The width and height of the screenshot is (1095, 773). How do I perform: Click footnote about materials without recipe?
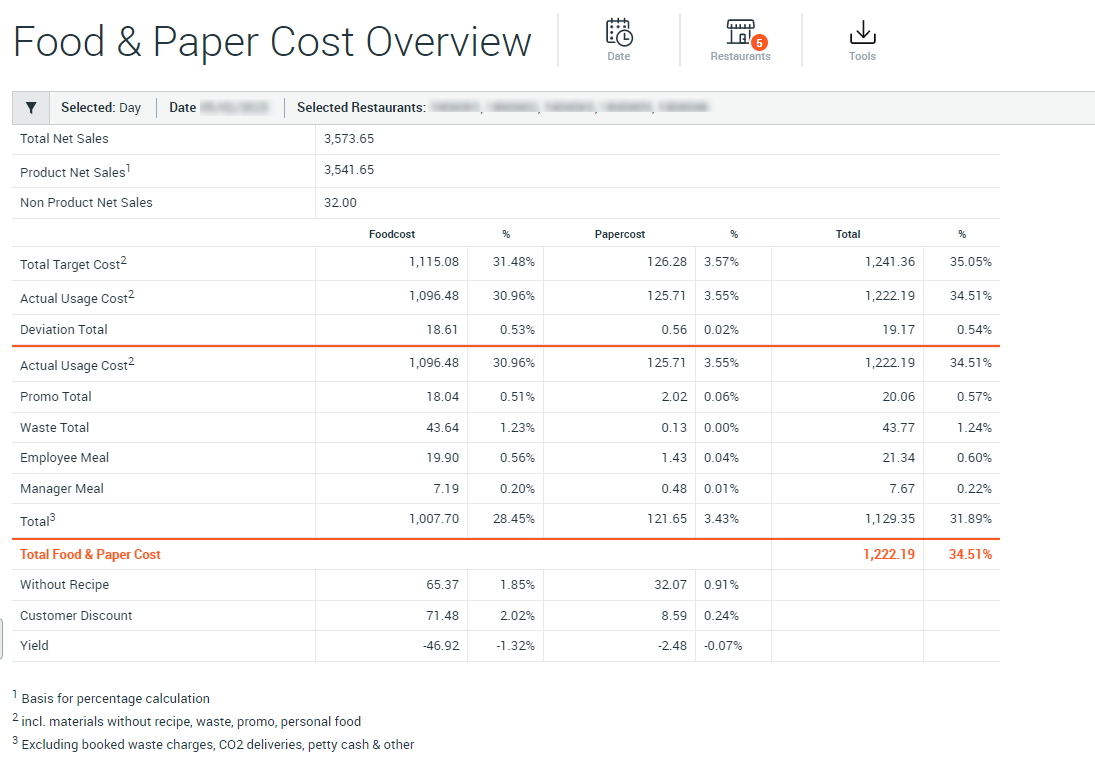191,721
